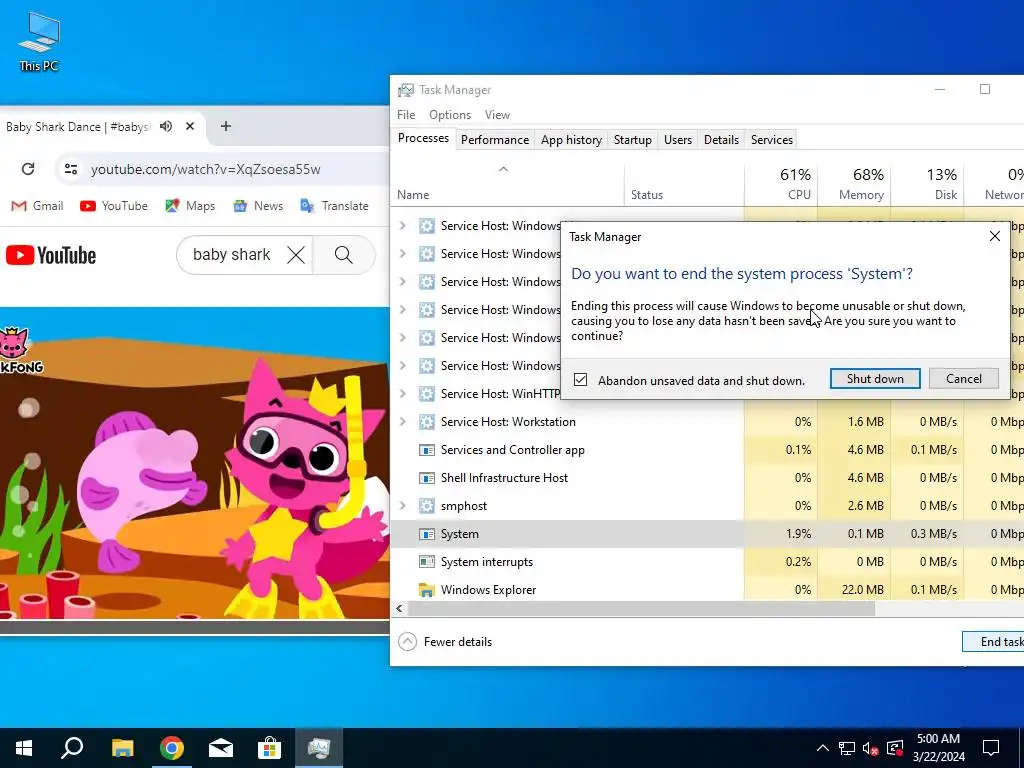Sort by 68% Memory column
This screenshot has width=1024, height=768.
click(854, 185)
